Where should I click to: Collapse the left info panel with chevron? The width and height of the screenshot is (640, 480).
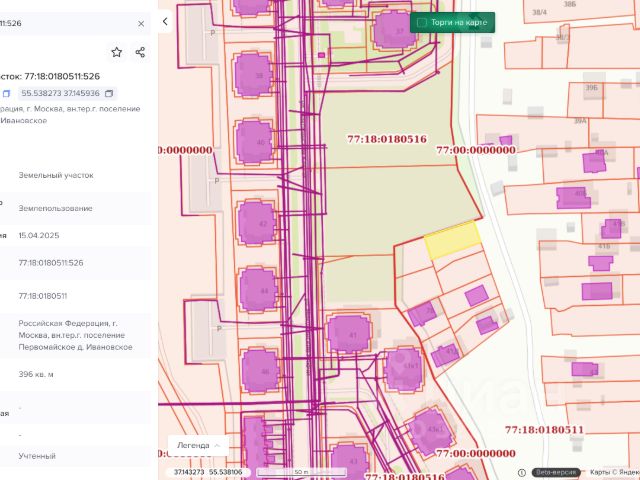coord(165,21)
